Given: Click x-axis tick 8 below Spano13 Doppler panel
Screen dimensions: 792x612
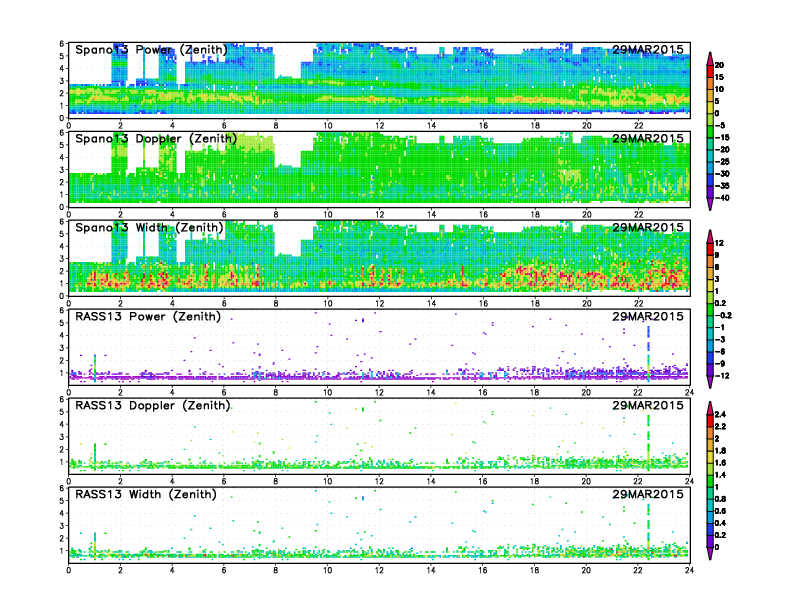Looking at the screenshot, I should point(276,214).
